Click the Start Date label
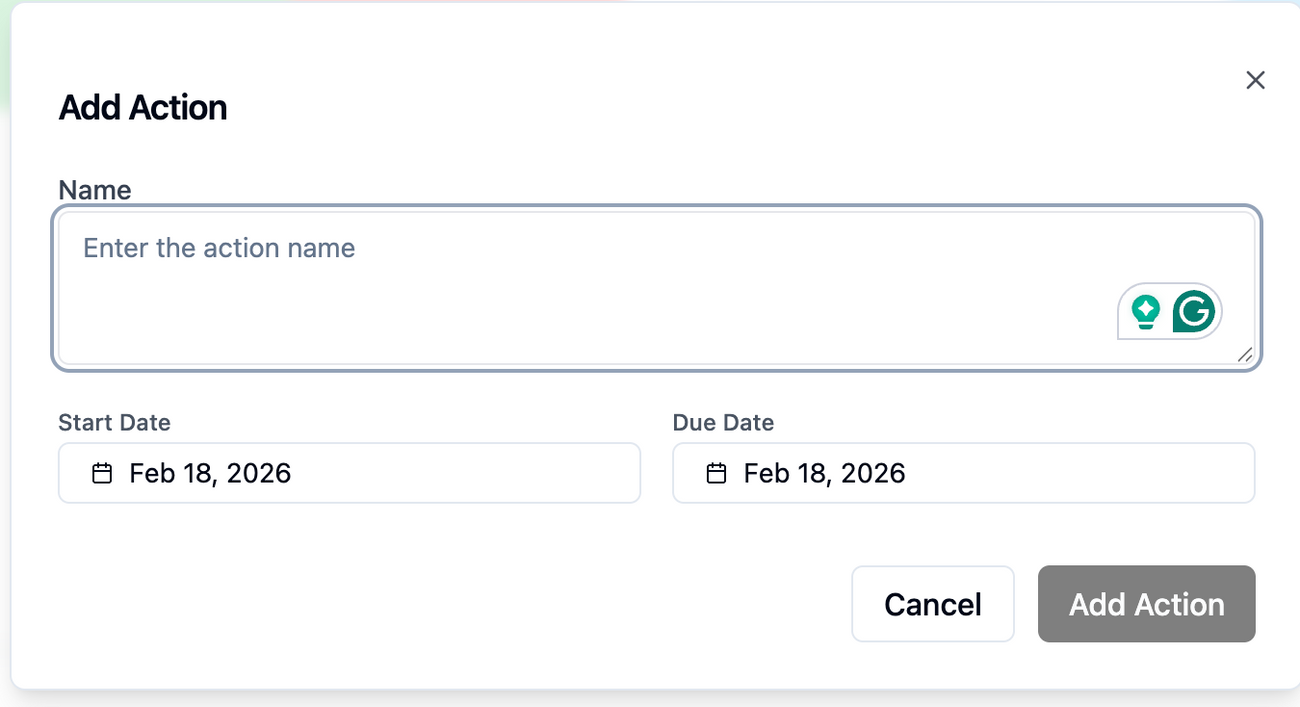The height and width of the screenshot is (707, 1300). [114, 422]
